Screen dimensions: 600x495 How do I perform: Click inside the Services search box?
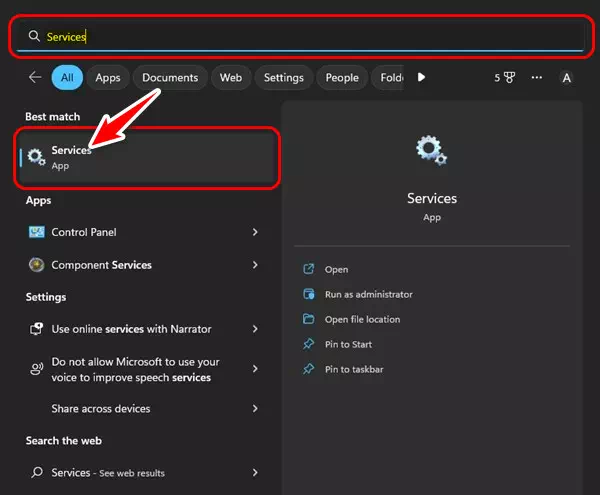coord(301,37)
